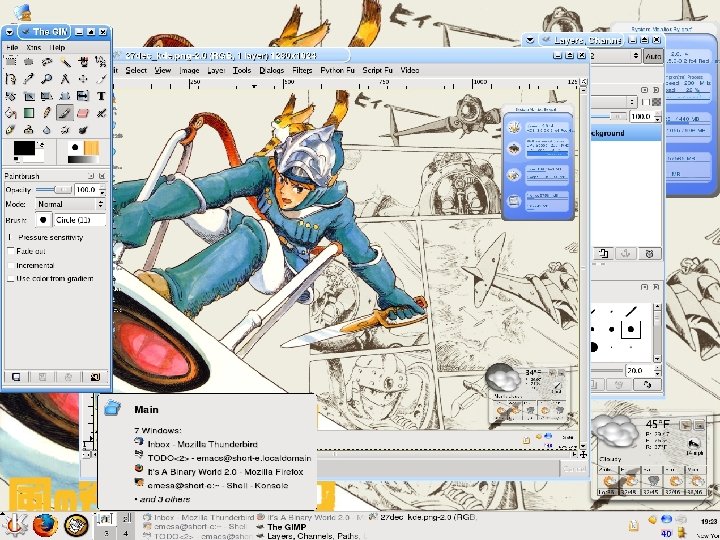The height and width of the screenshot is (540, 720).
Task: Select the Move tool
Action: pyautogui.click(x=83, y=79)
